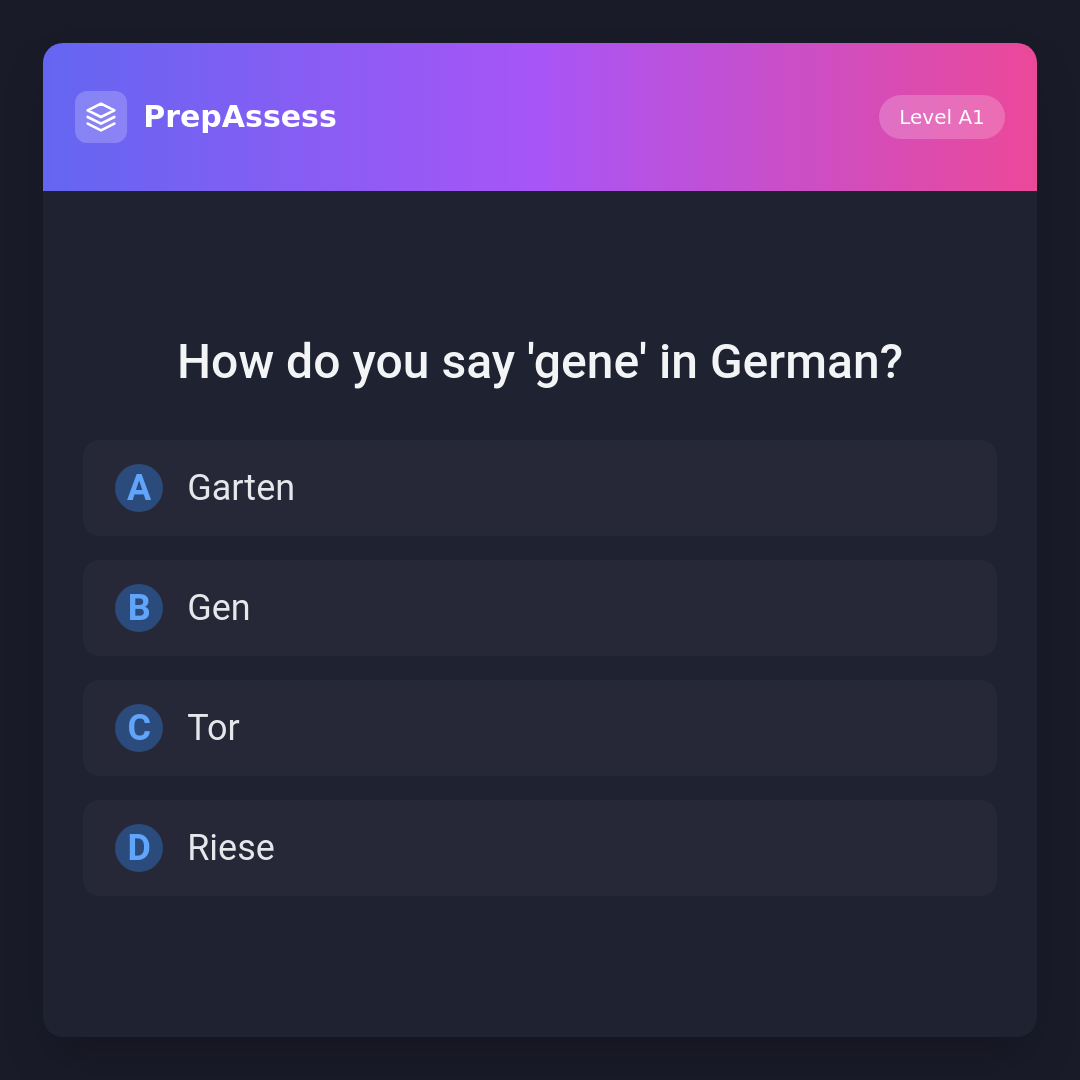This screenshot has height=1080, width=1080.
Task: Click the word 'Tor' in option C
Action: [x=214, y=728]
